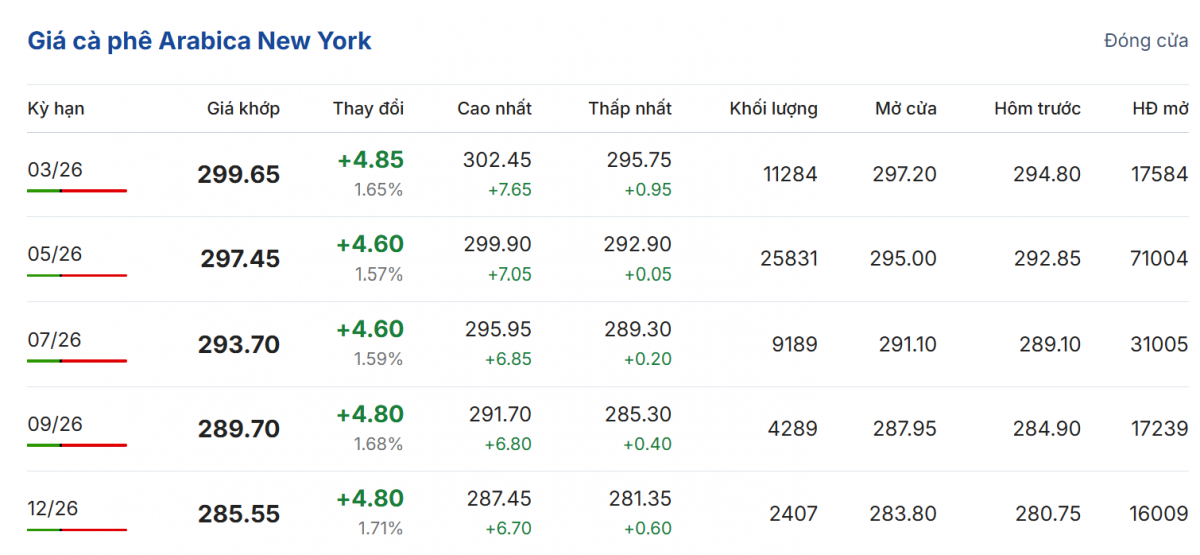The image size is (1200, 555).
Task: Select the 12/26 contract term
Action: pos(55,509)
